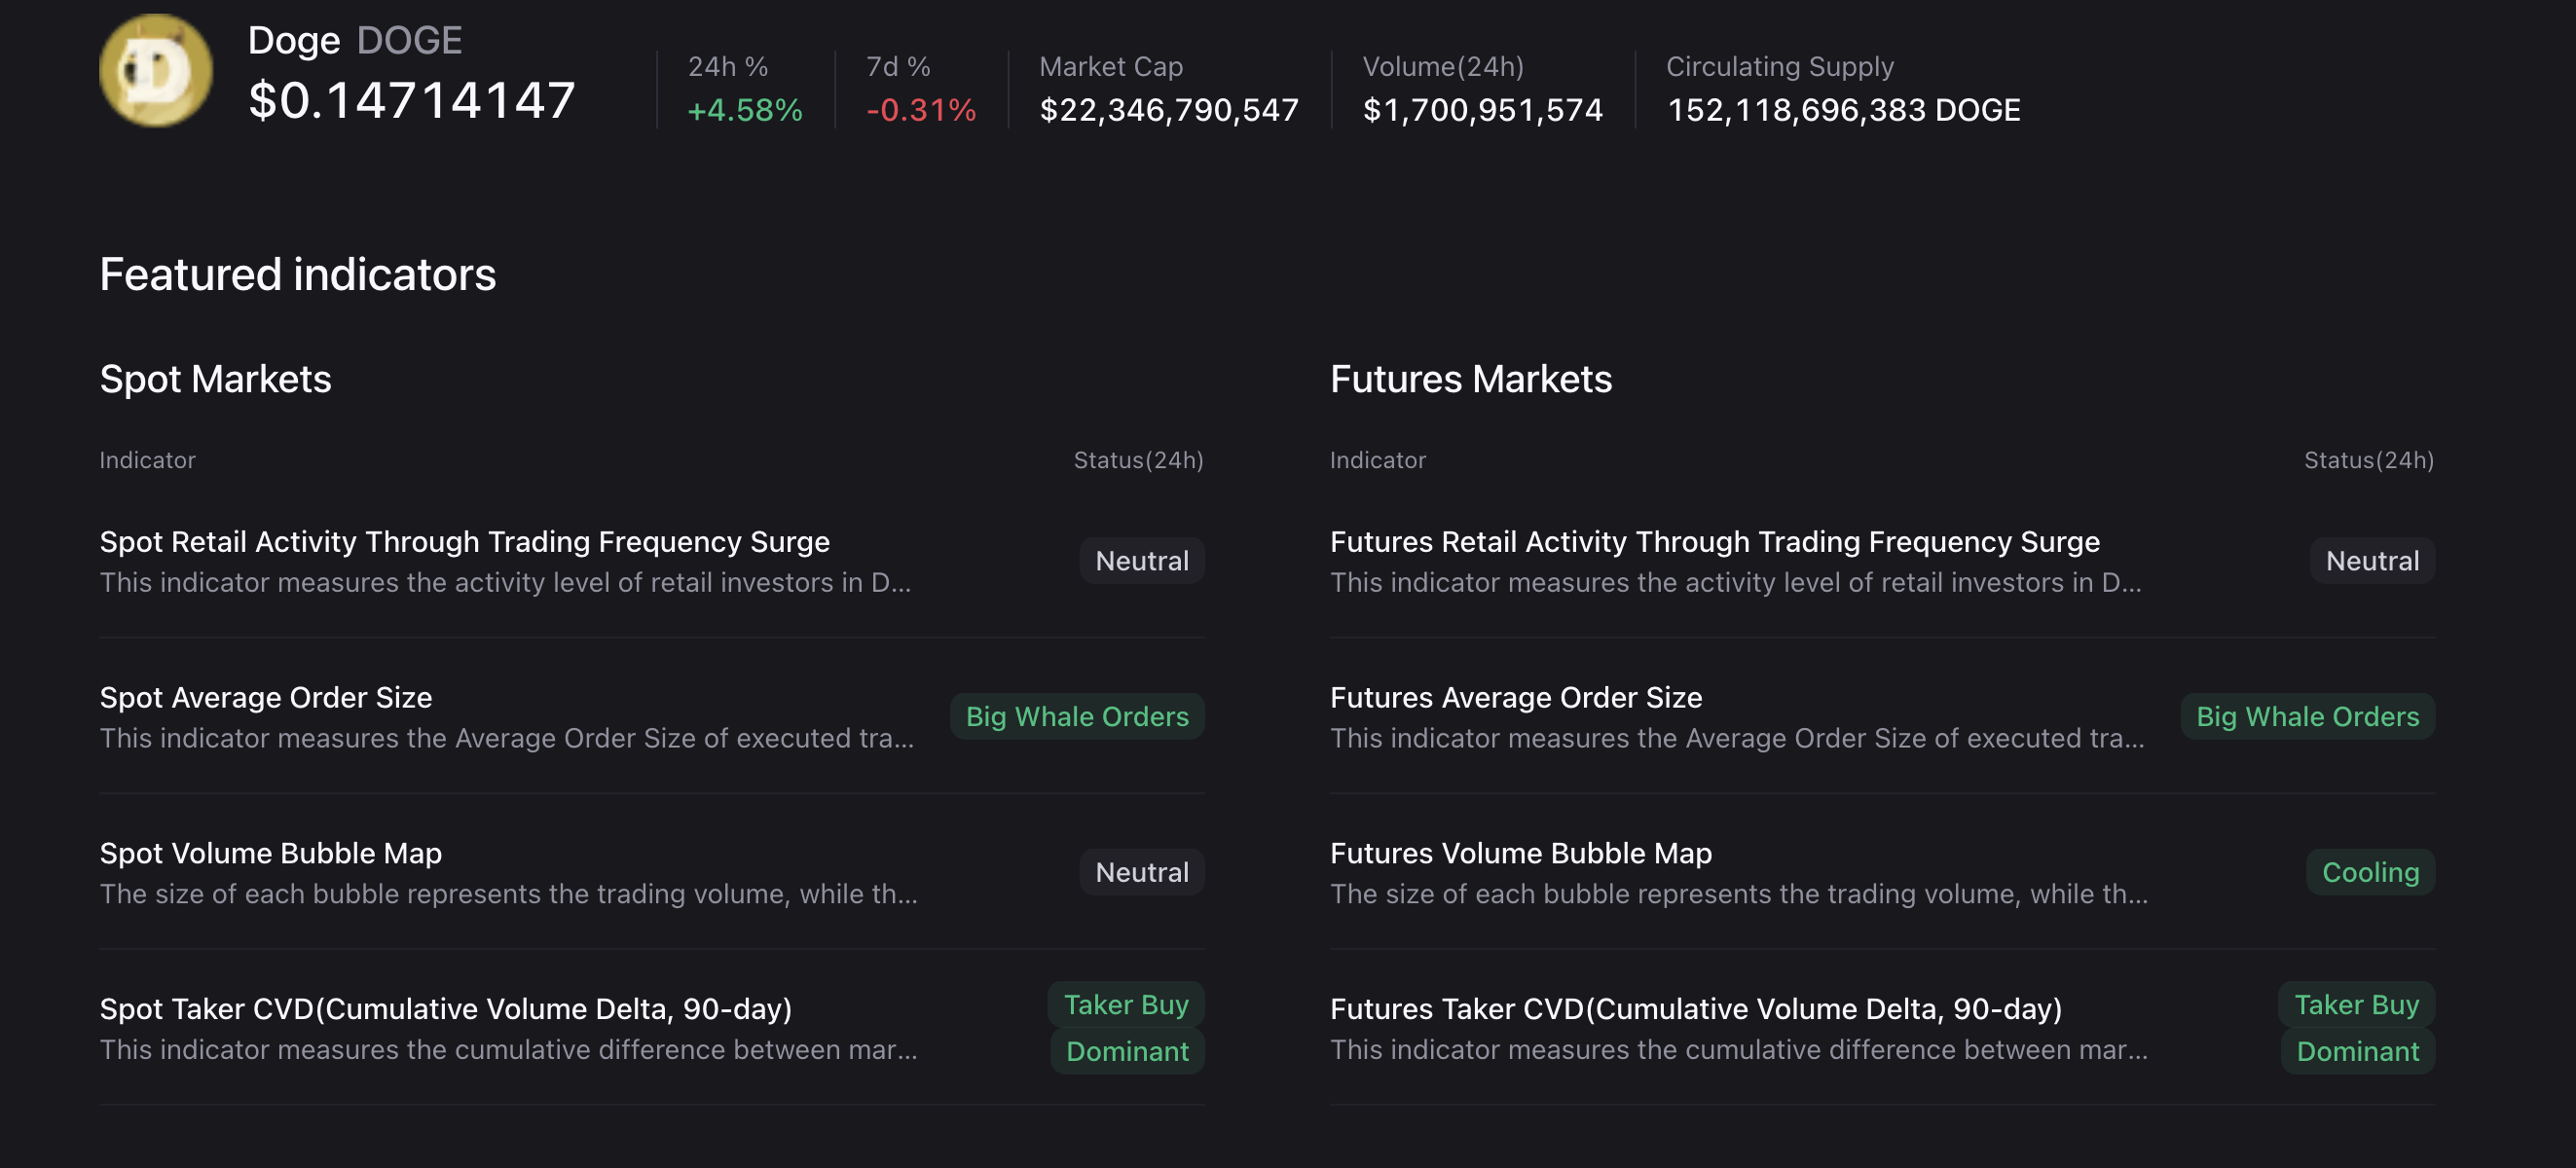
Task: Toggle the 24h Status column header in Spot Markets
Action: tap(1138, 460)
